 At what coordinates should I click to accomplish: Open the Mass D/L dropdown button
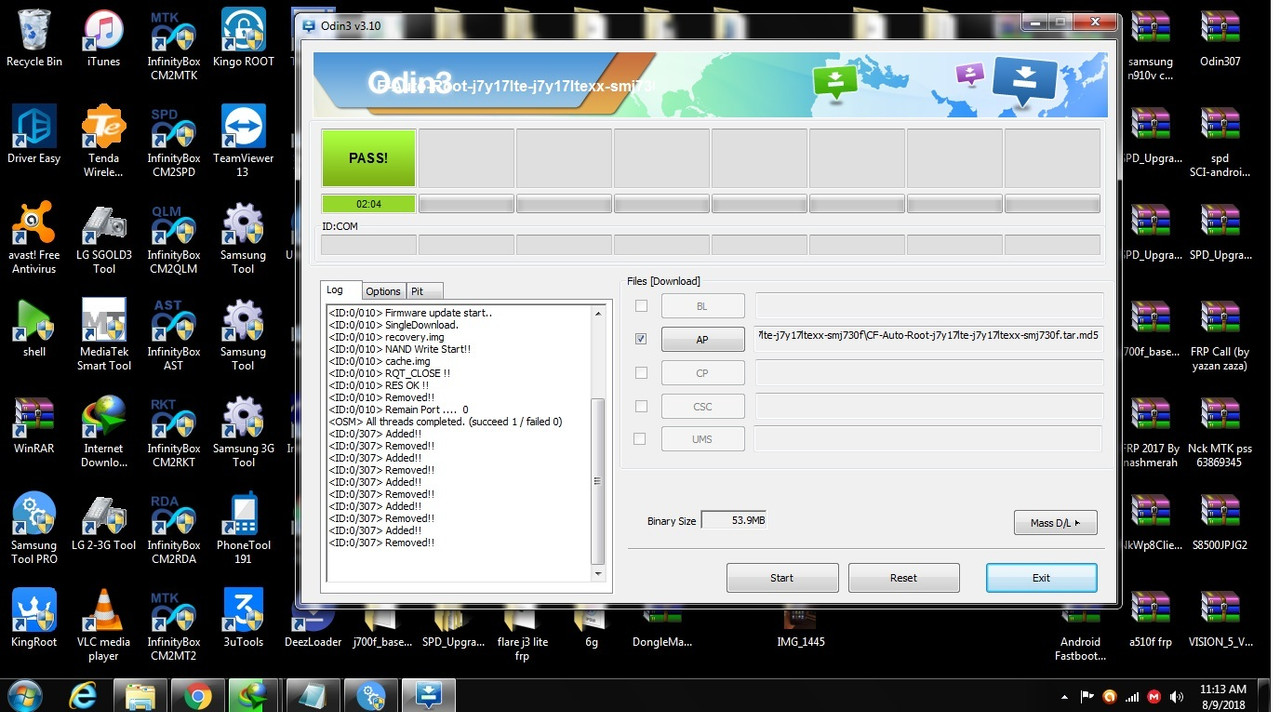coord(1055,523)
